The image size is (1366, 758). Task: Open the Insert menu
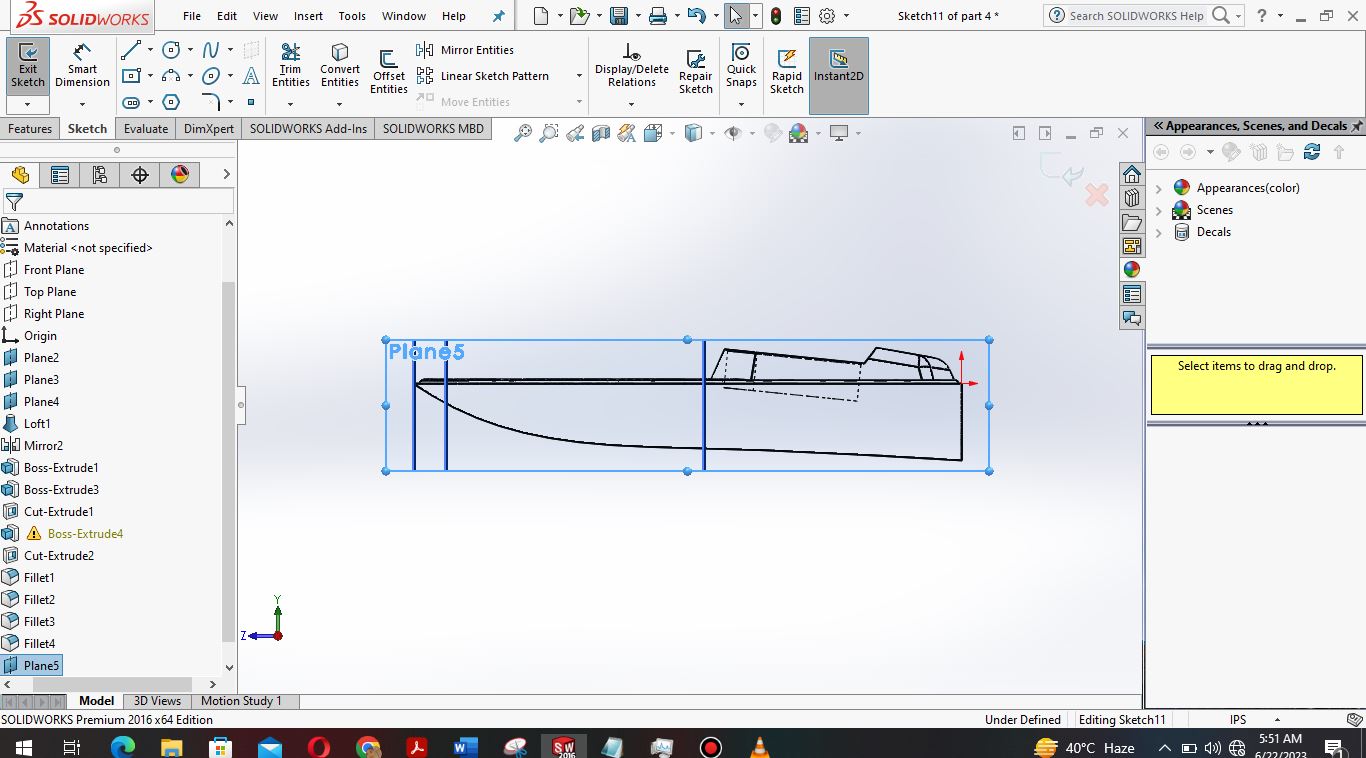click(308, 16)
